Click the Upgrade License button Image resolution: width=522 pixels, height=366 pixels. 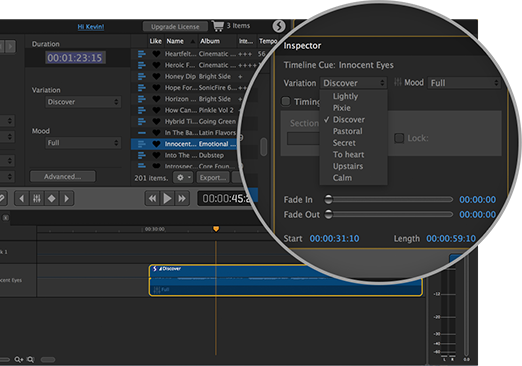point(175,26)
